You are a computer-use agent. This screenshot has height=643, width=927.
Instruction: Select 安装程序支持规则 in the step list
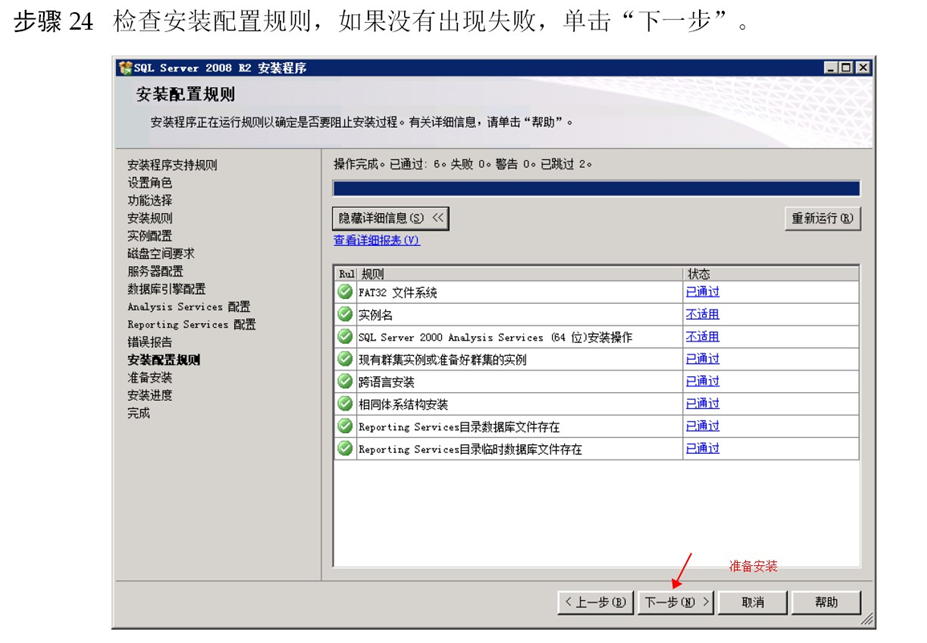(x=172, y=165)
